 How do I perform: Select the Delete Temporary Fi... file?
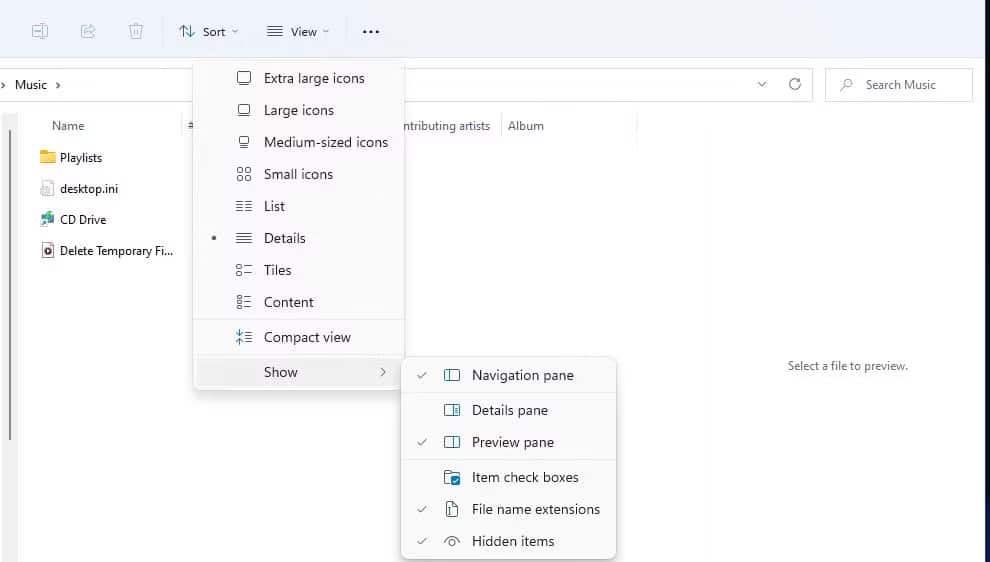click(x=116, y=251)
